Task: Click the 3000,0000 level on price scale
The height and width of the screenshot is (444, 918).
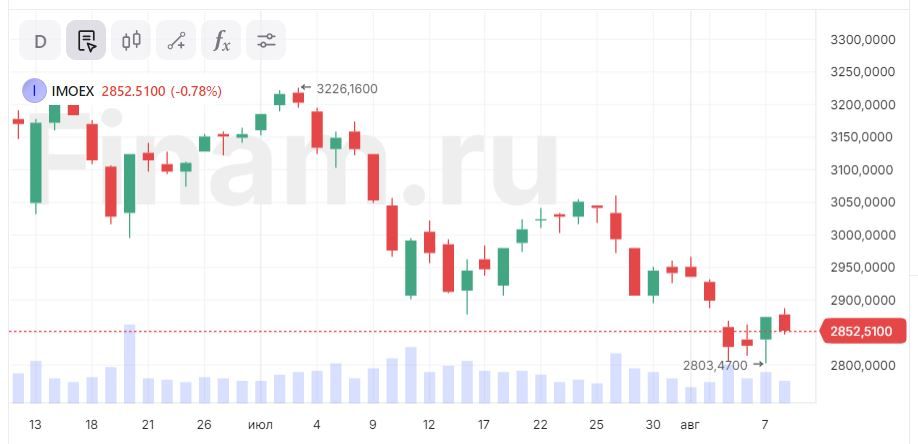Action: (x=862, y=235)
